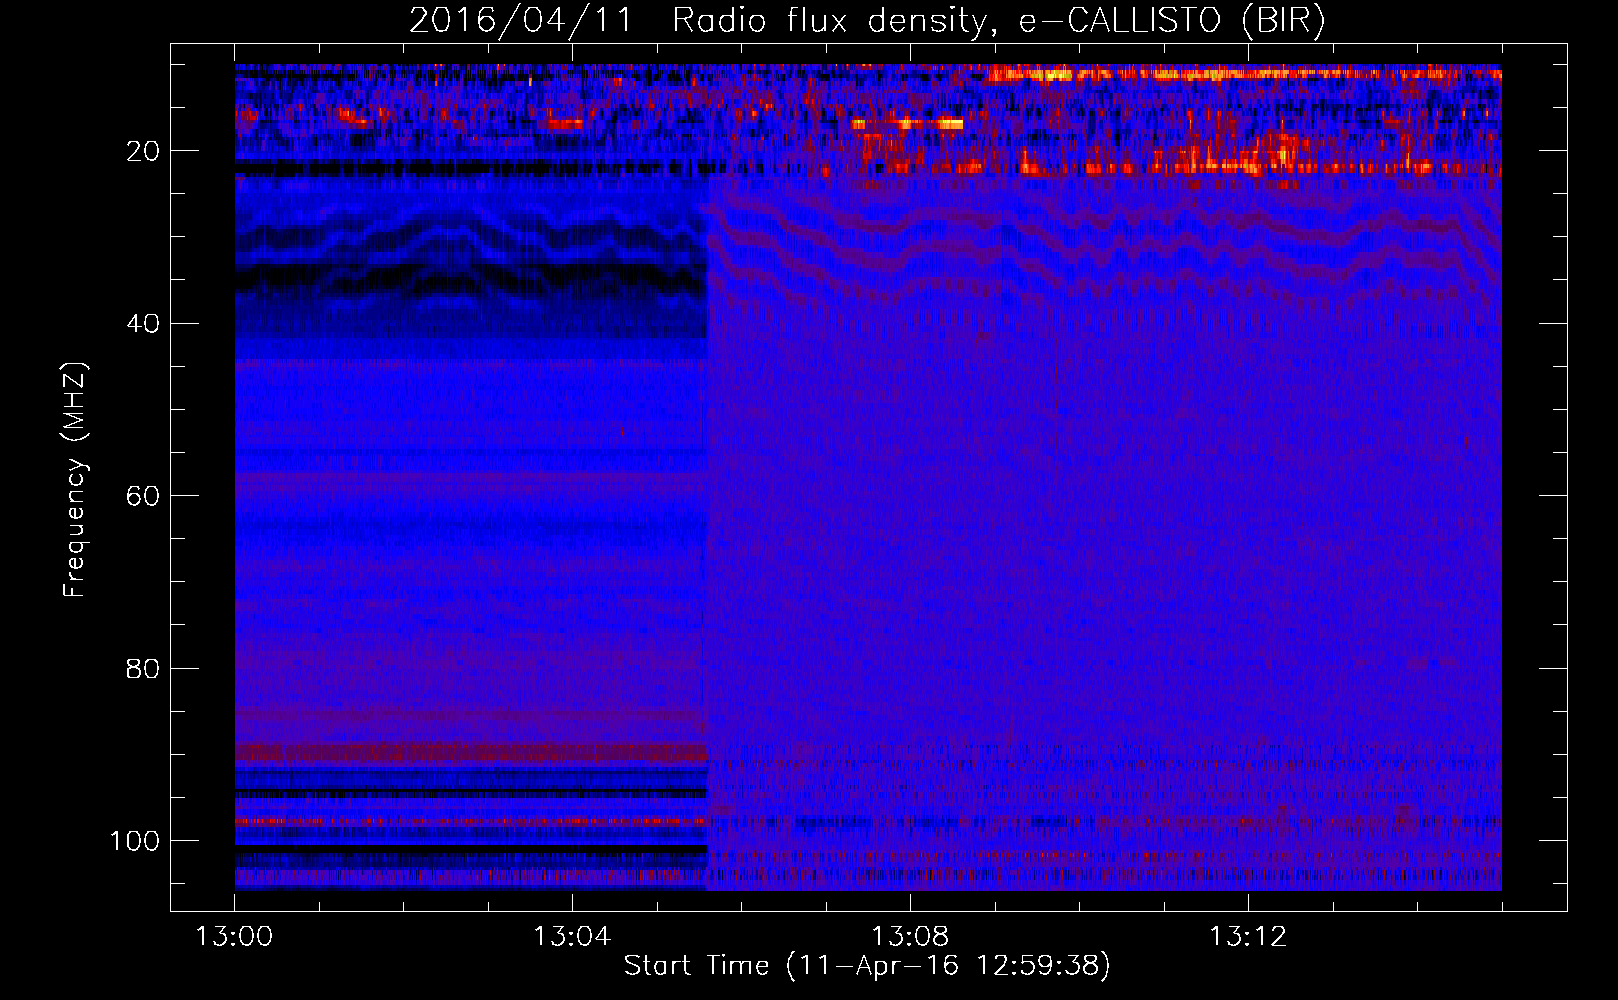Click the 60 frequency axis label
Screen dimensions: 1618x1000
pyautogui.click(x=143, y=496)
